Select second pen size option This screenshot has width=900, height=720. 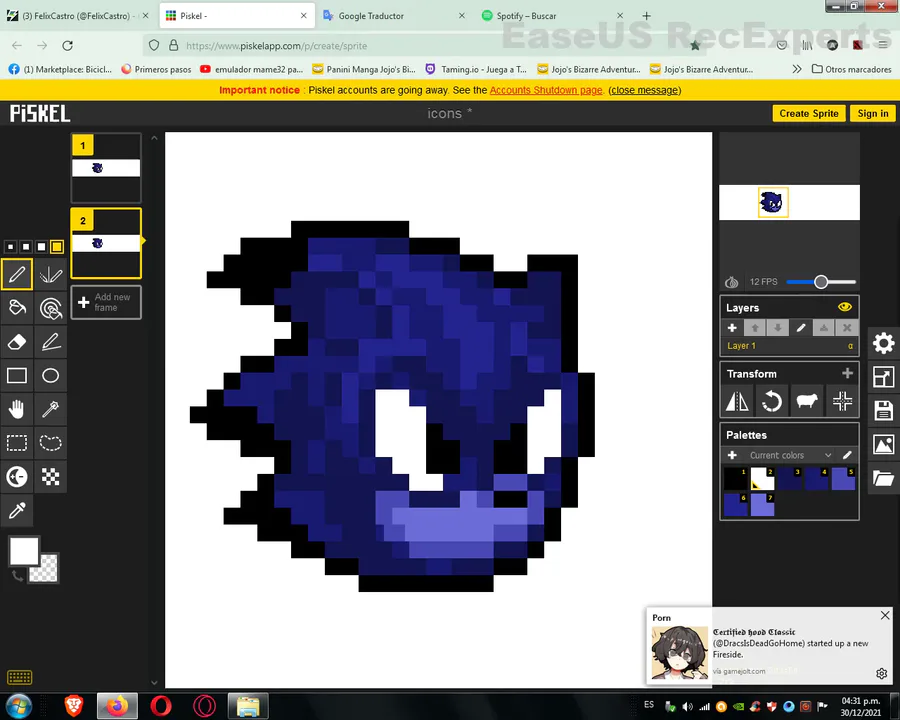click(26, 247)
